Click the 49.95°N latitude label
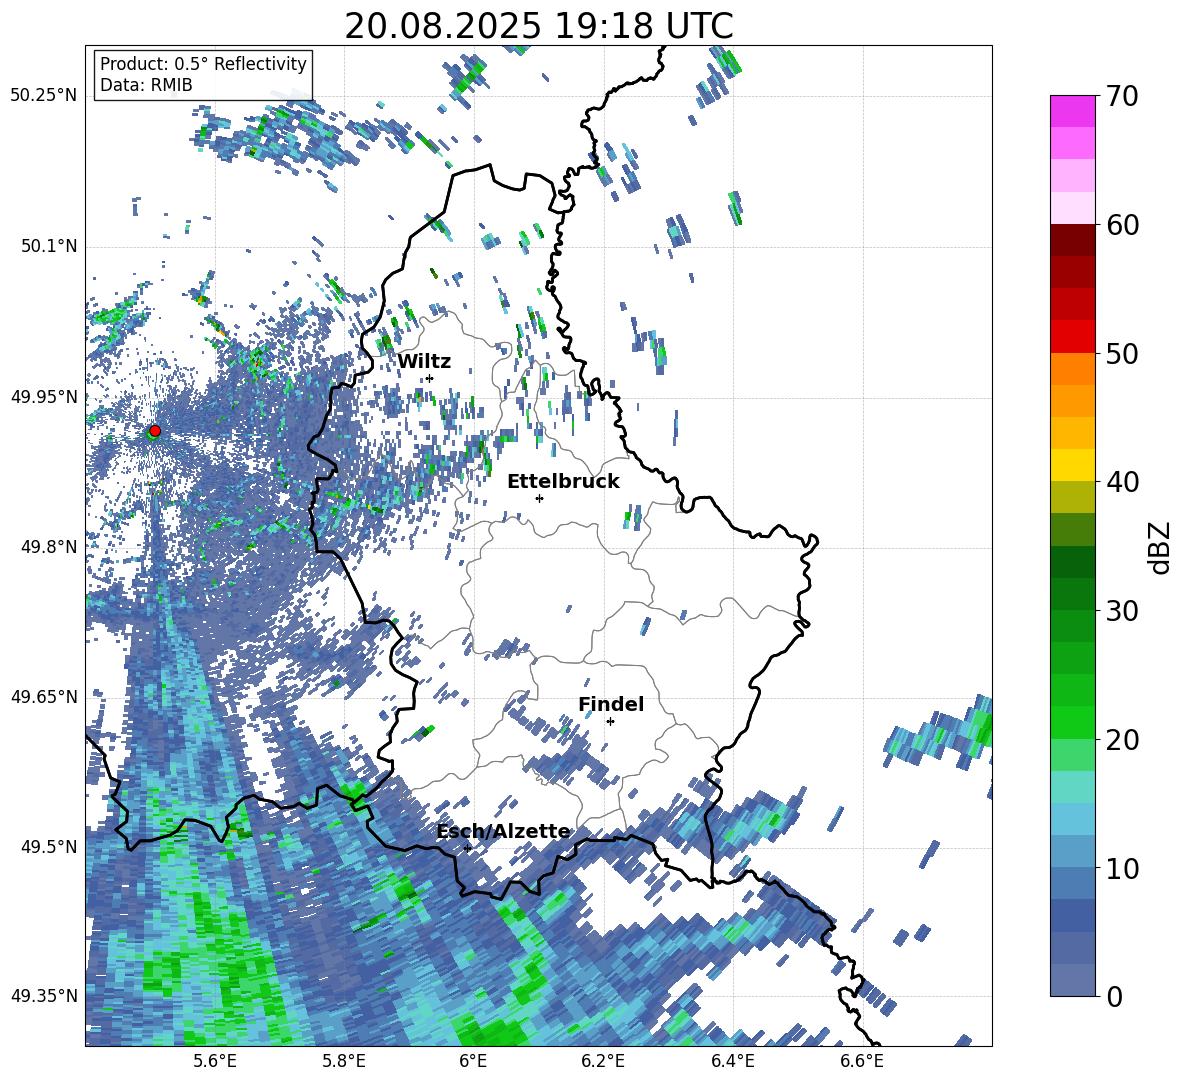This screenshot has height=1081, width=1184. pyautogui.click(x=44, y=396)
